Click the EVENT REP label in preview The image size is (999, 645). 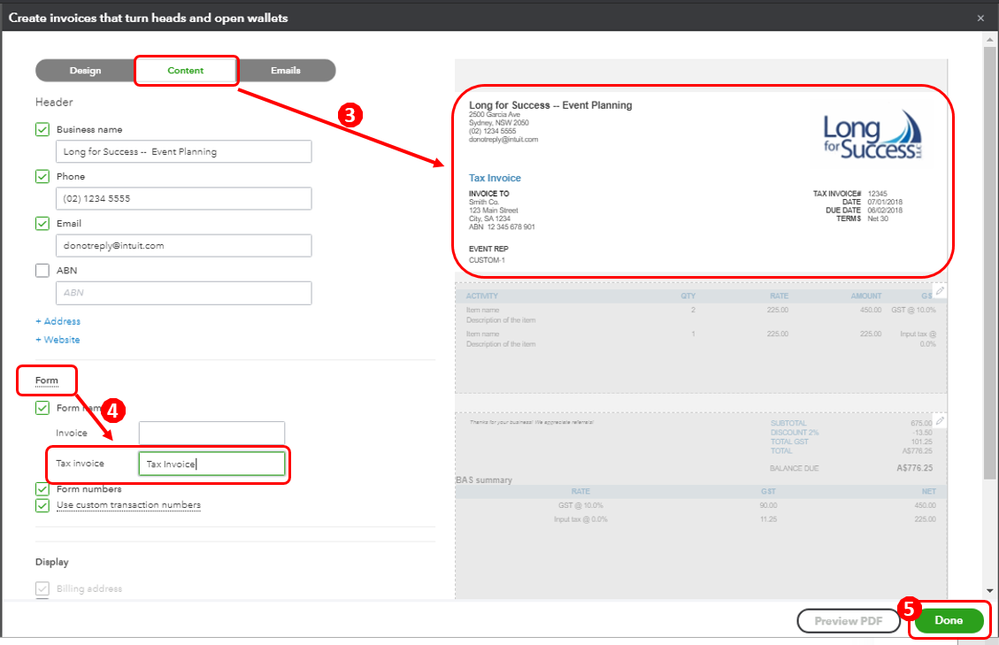489,249
